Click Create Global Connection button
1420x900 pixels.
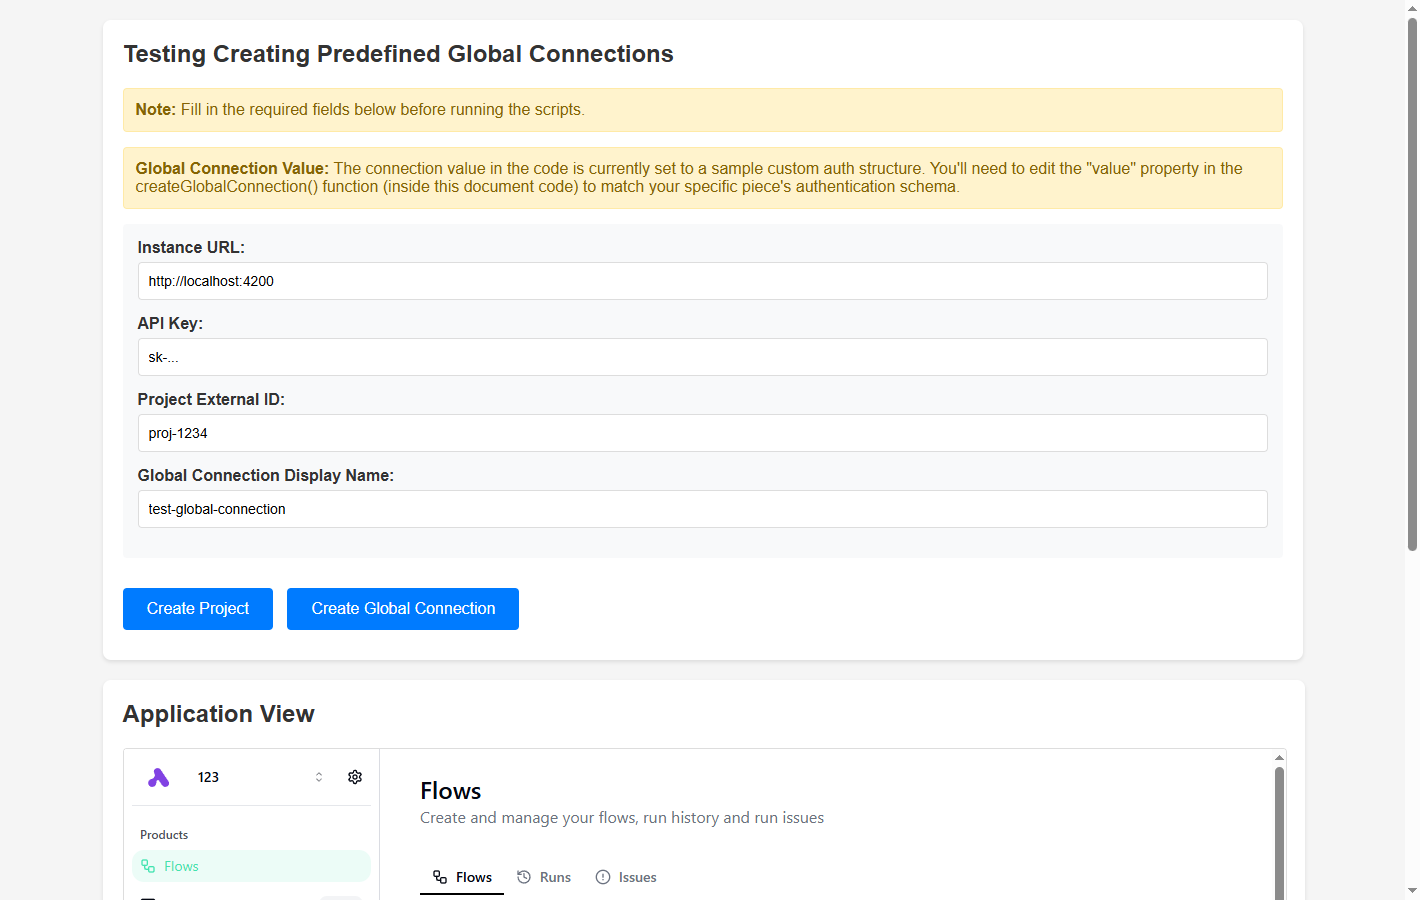(x=403, y=609)
